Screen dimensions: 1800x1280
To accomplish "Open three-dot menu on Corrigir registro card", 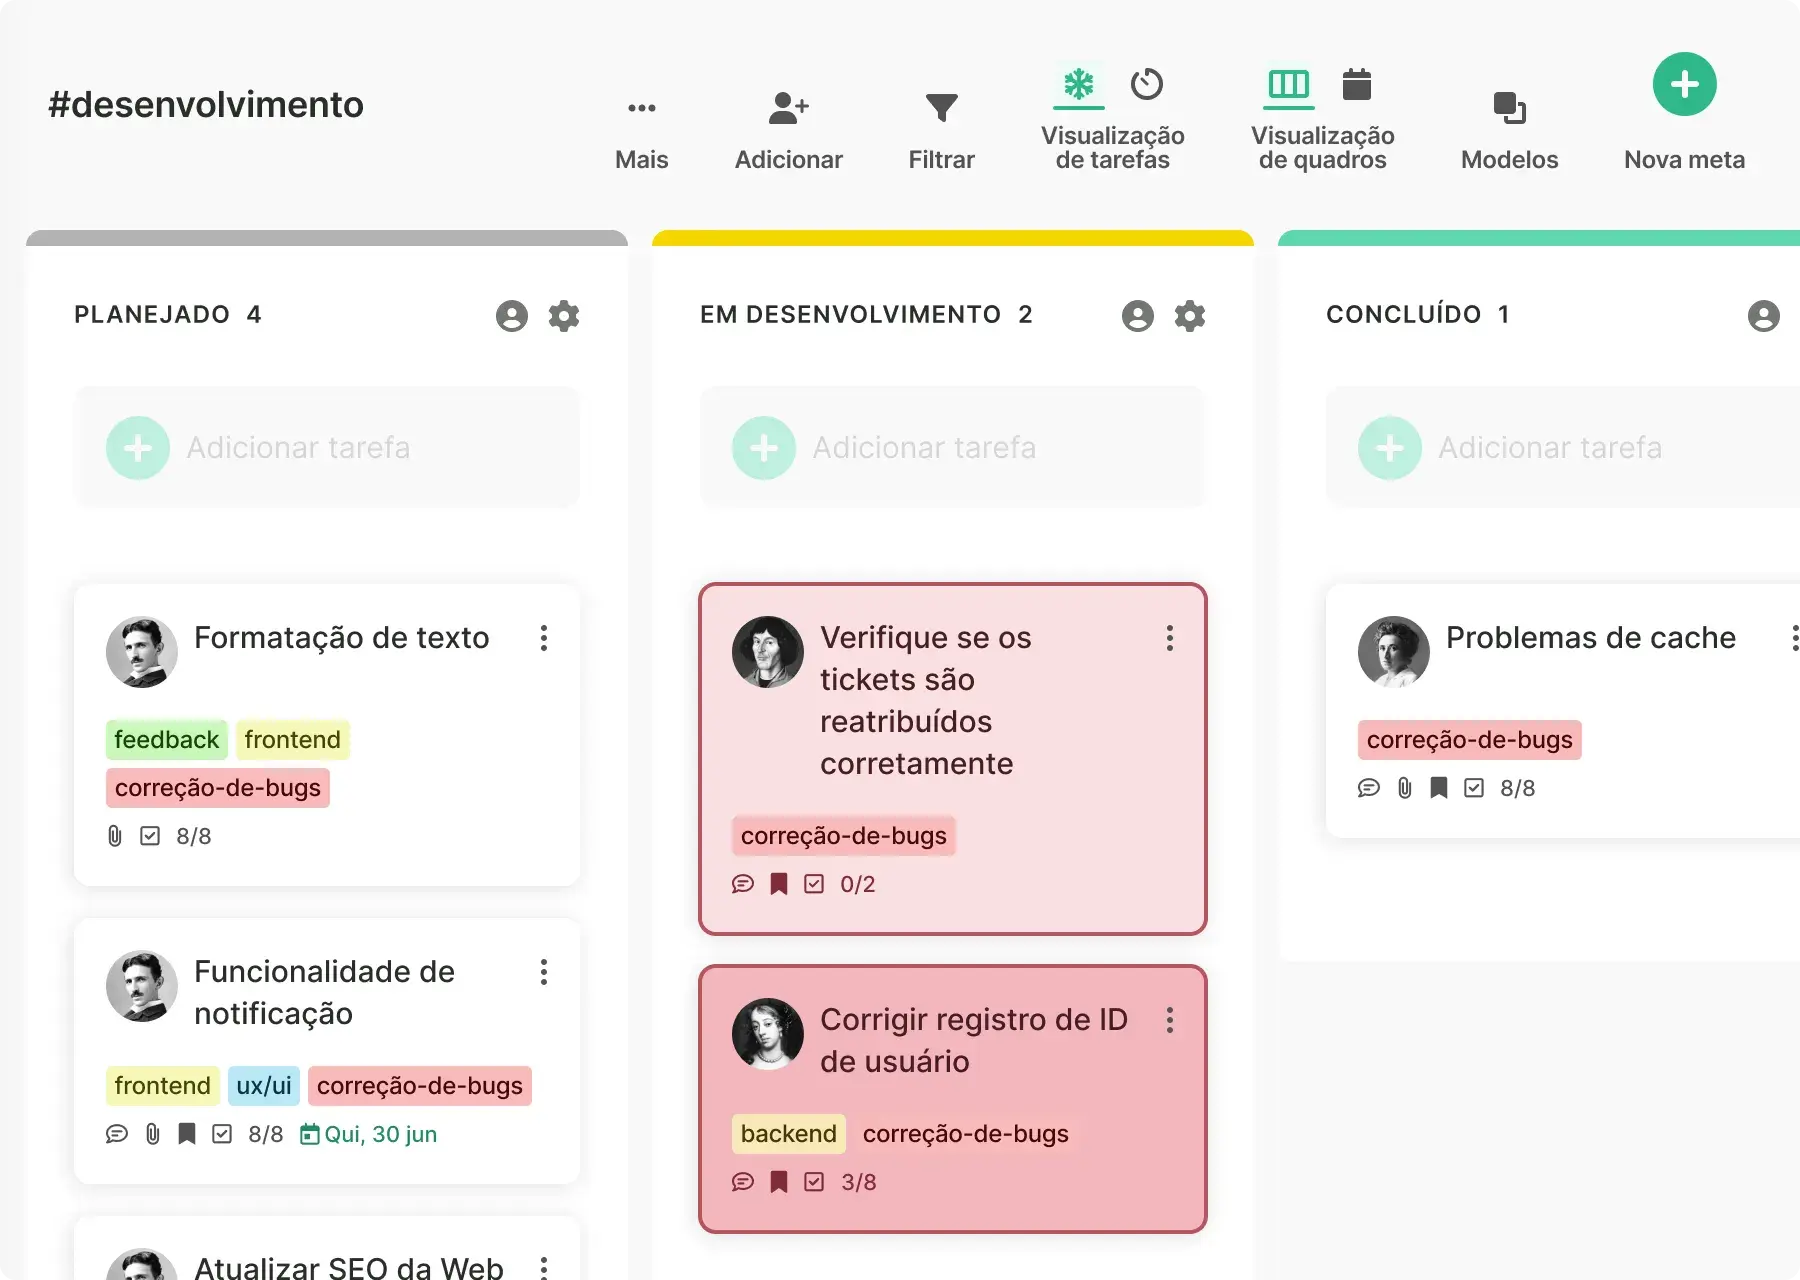I will [1169, 1020].
